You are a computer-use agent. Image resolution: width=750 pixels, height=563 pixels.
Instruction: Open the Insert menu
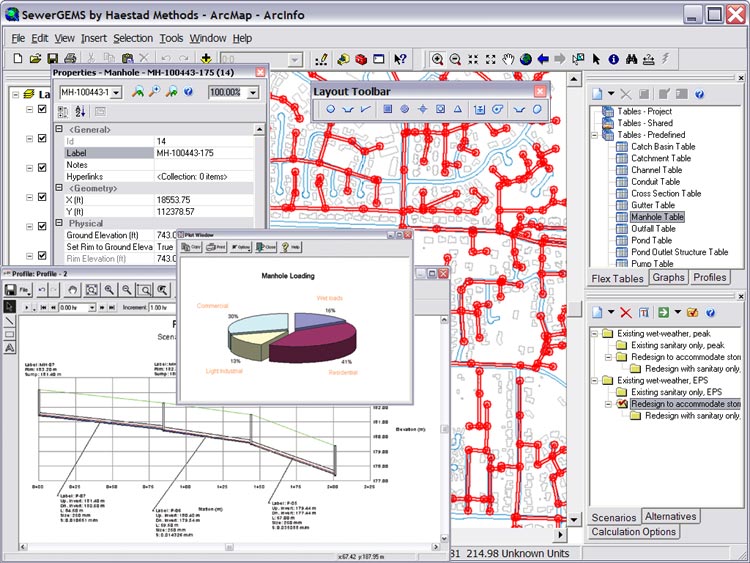(x=94, y=38)
